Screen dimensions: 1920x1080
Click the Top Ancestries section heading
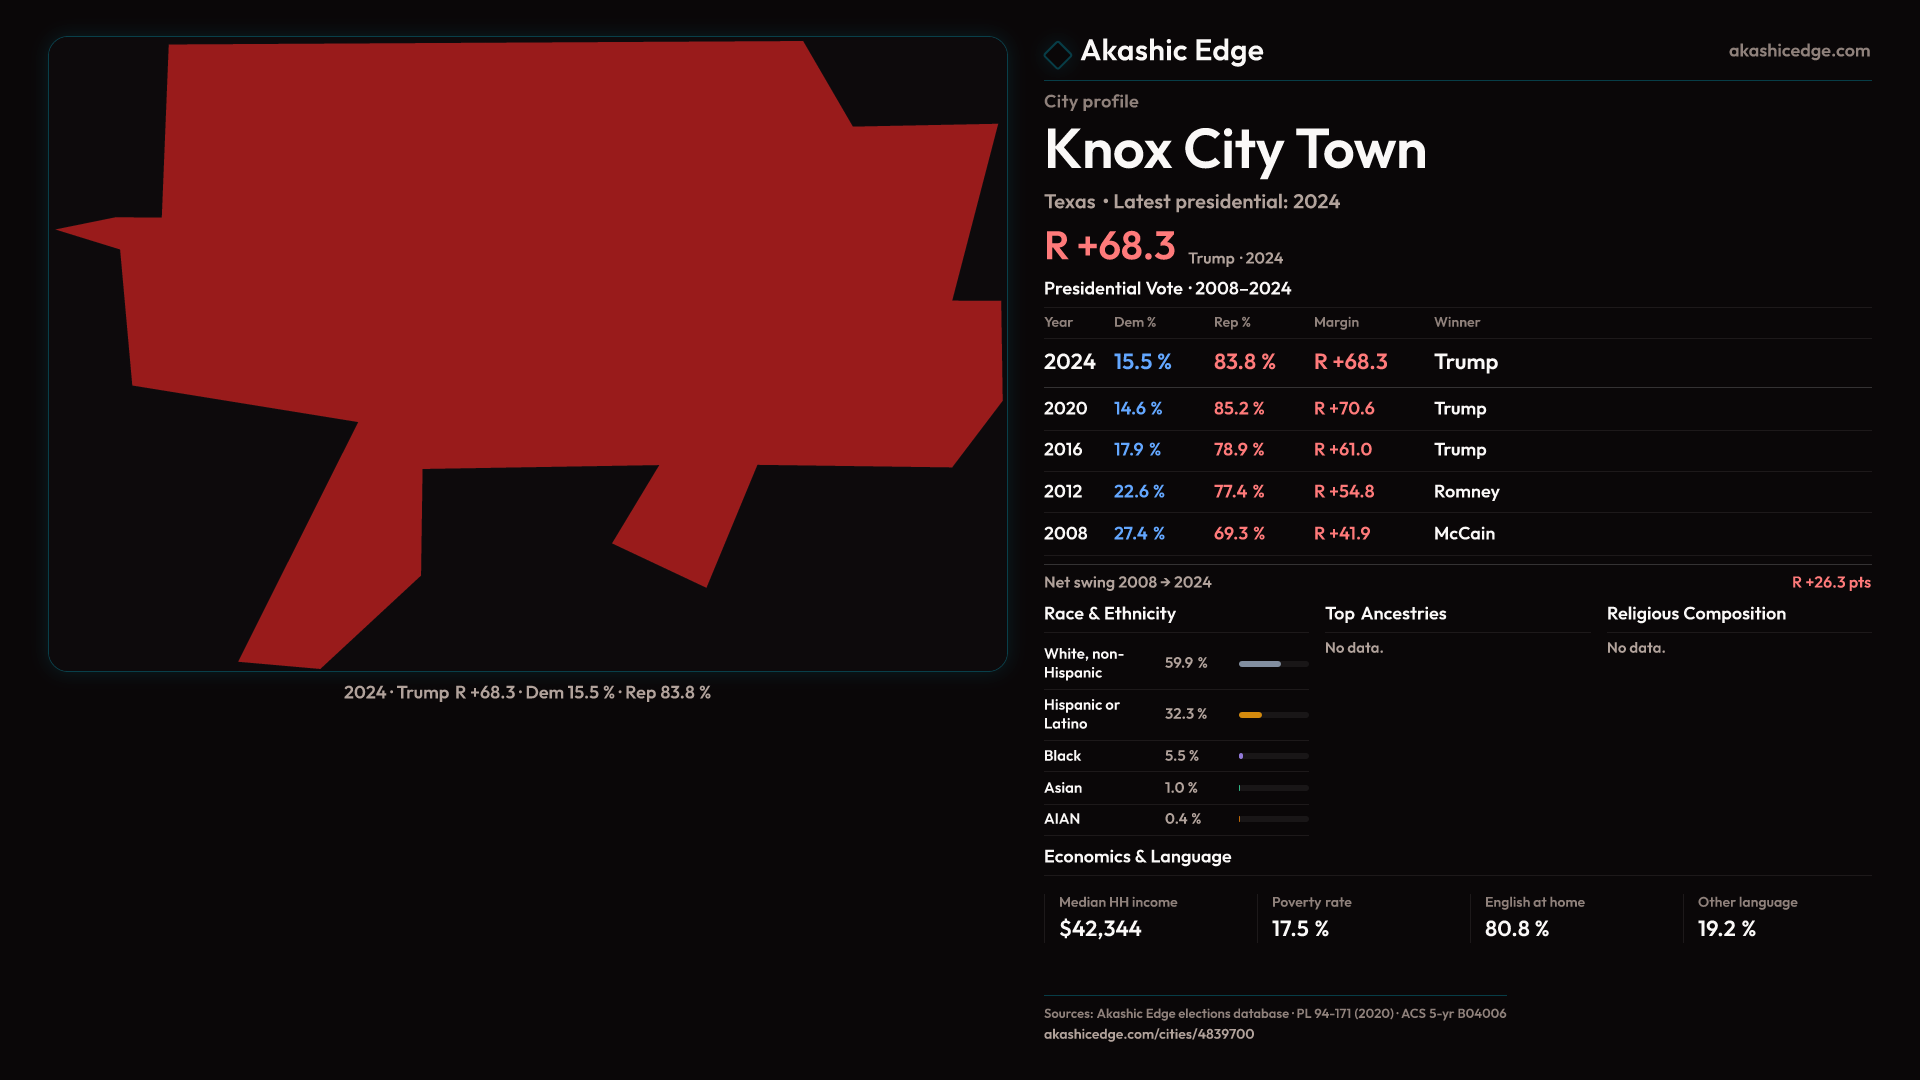pyautogui.click(x=1385, y=614)
